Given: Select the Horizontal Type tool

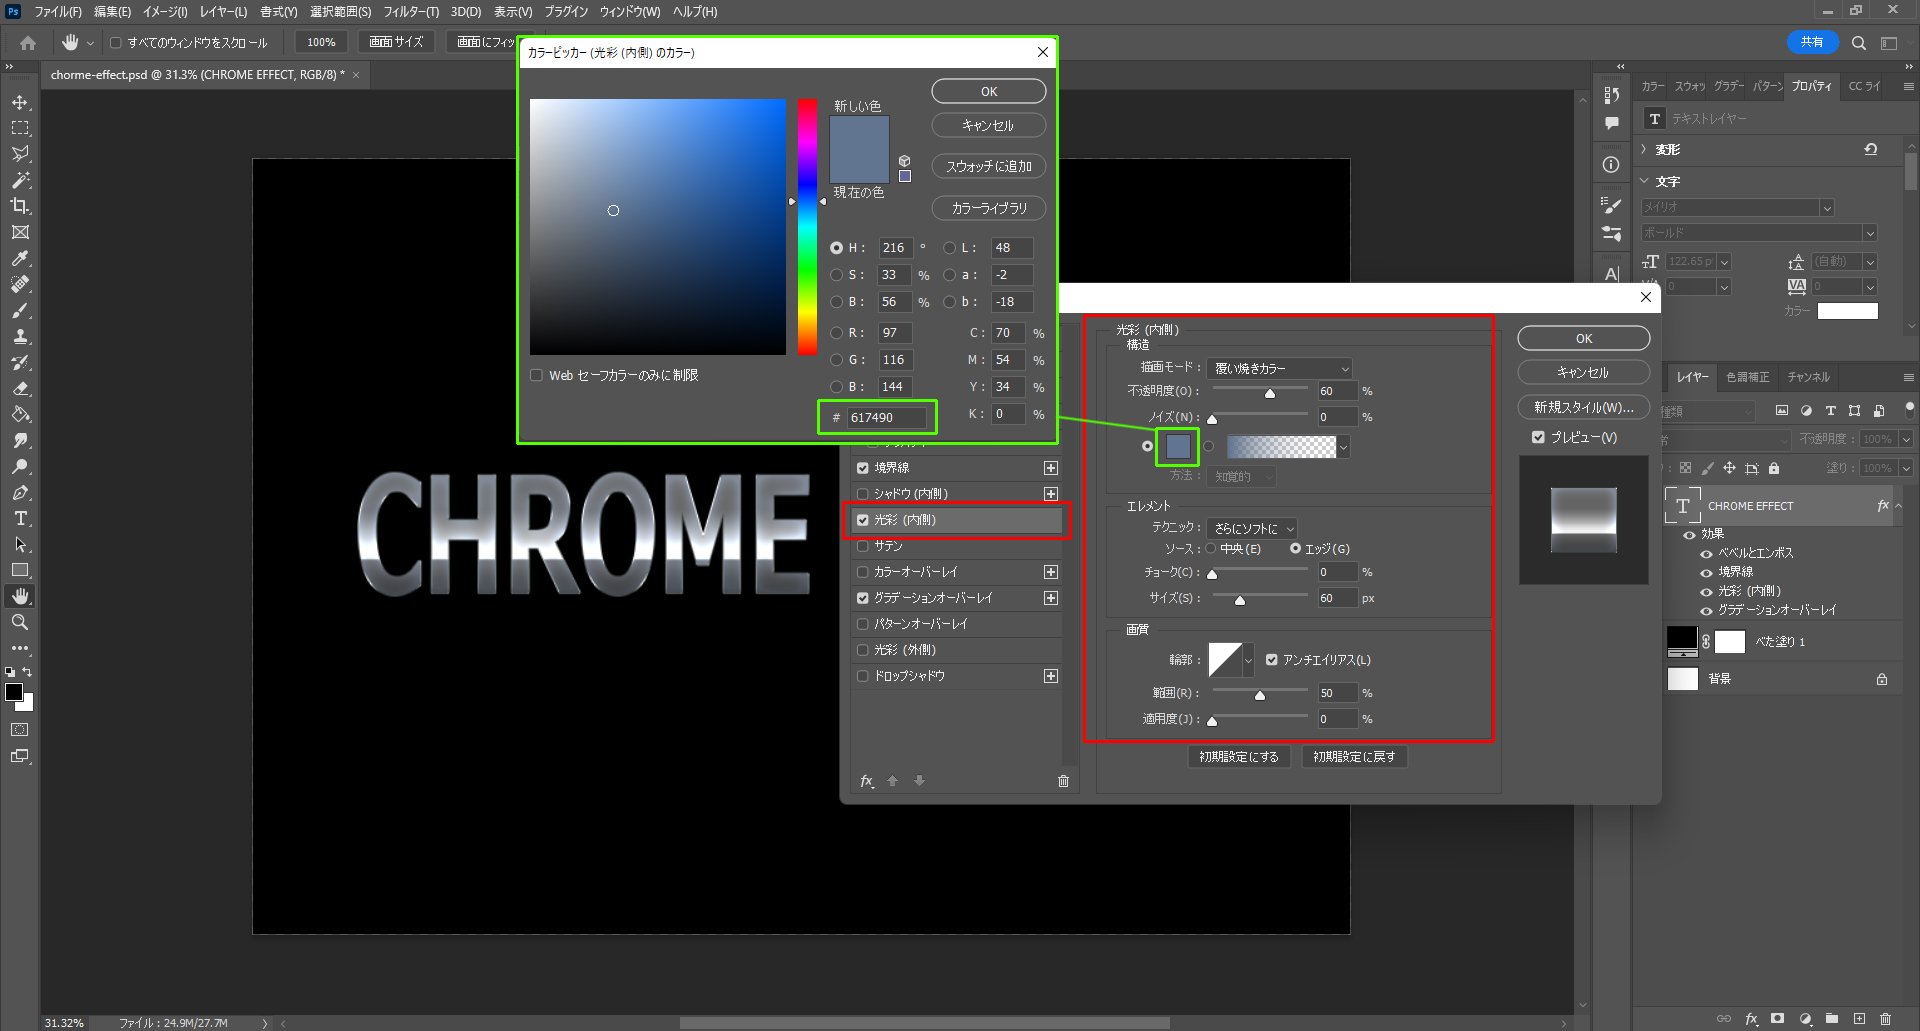Looking at the screenshot, I should point(20,518).
